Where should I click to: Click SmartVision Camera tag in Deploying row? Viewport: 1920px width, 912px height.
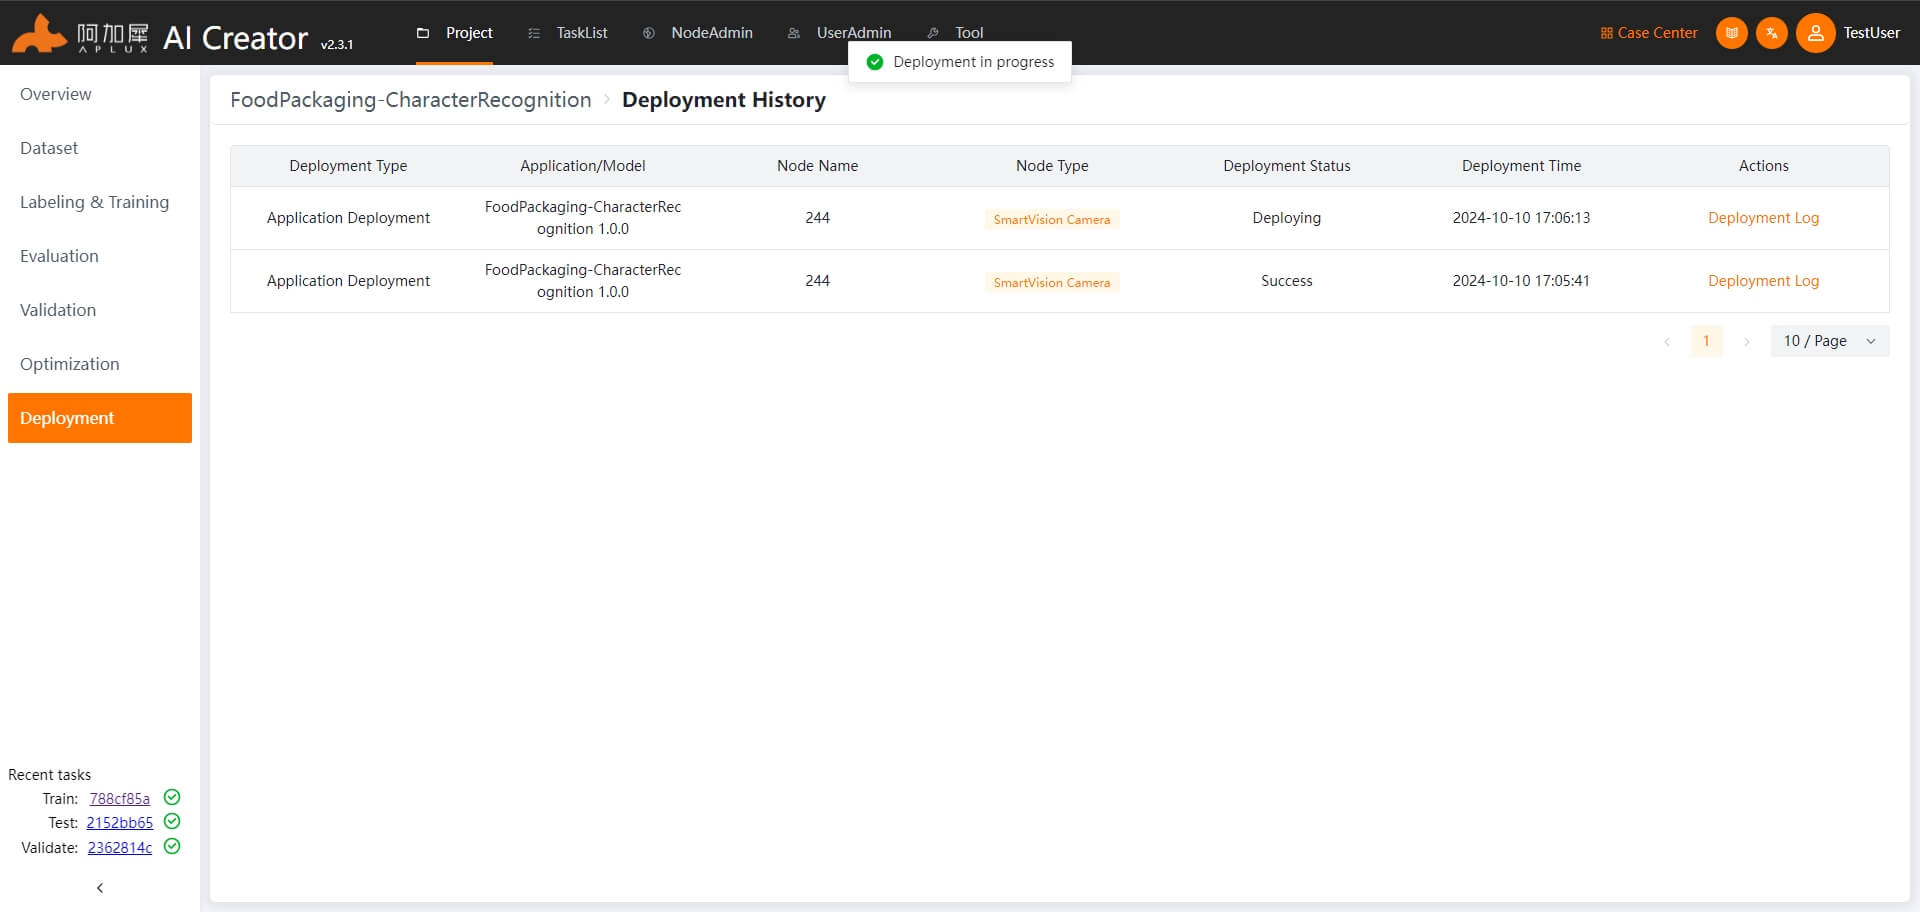[1051, 219]
